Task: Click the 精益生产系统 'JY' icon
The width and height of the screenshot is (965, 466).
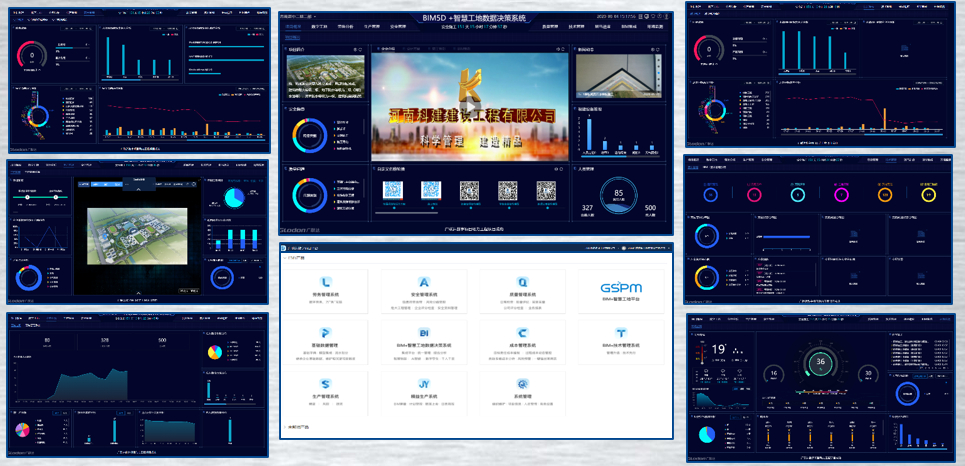Action: pyautogui.click(x=424, y=383)
